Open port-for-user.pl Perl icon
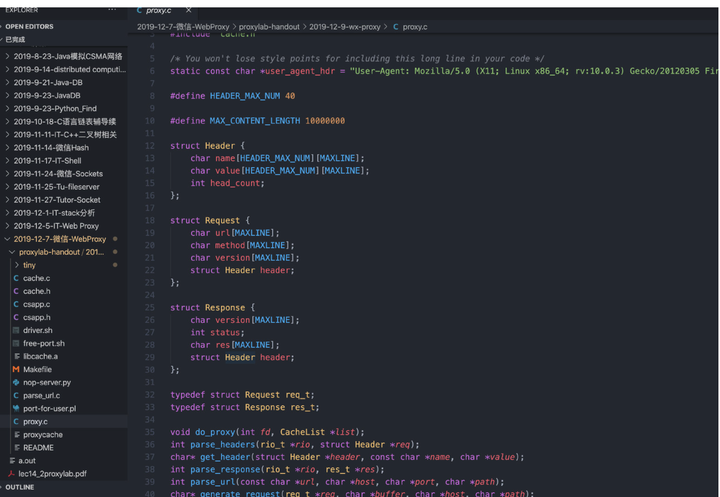This screenshot has height=497, width=720. (16, 408)
